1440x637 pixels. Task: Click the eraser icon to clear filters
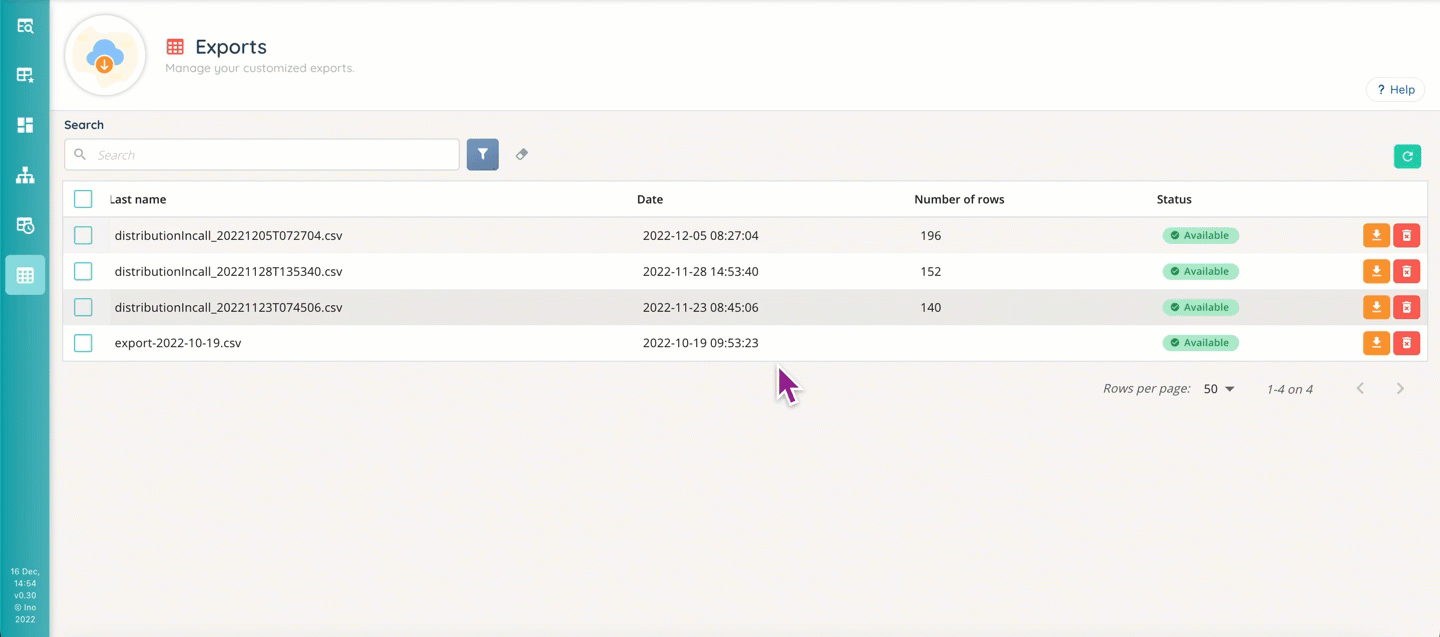point(522,155)
